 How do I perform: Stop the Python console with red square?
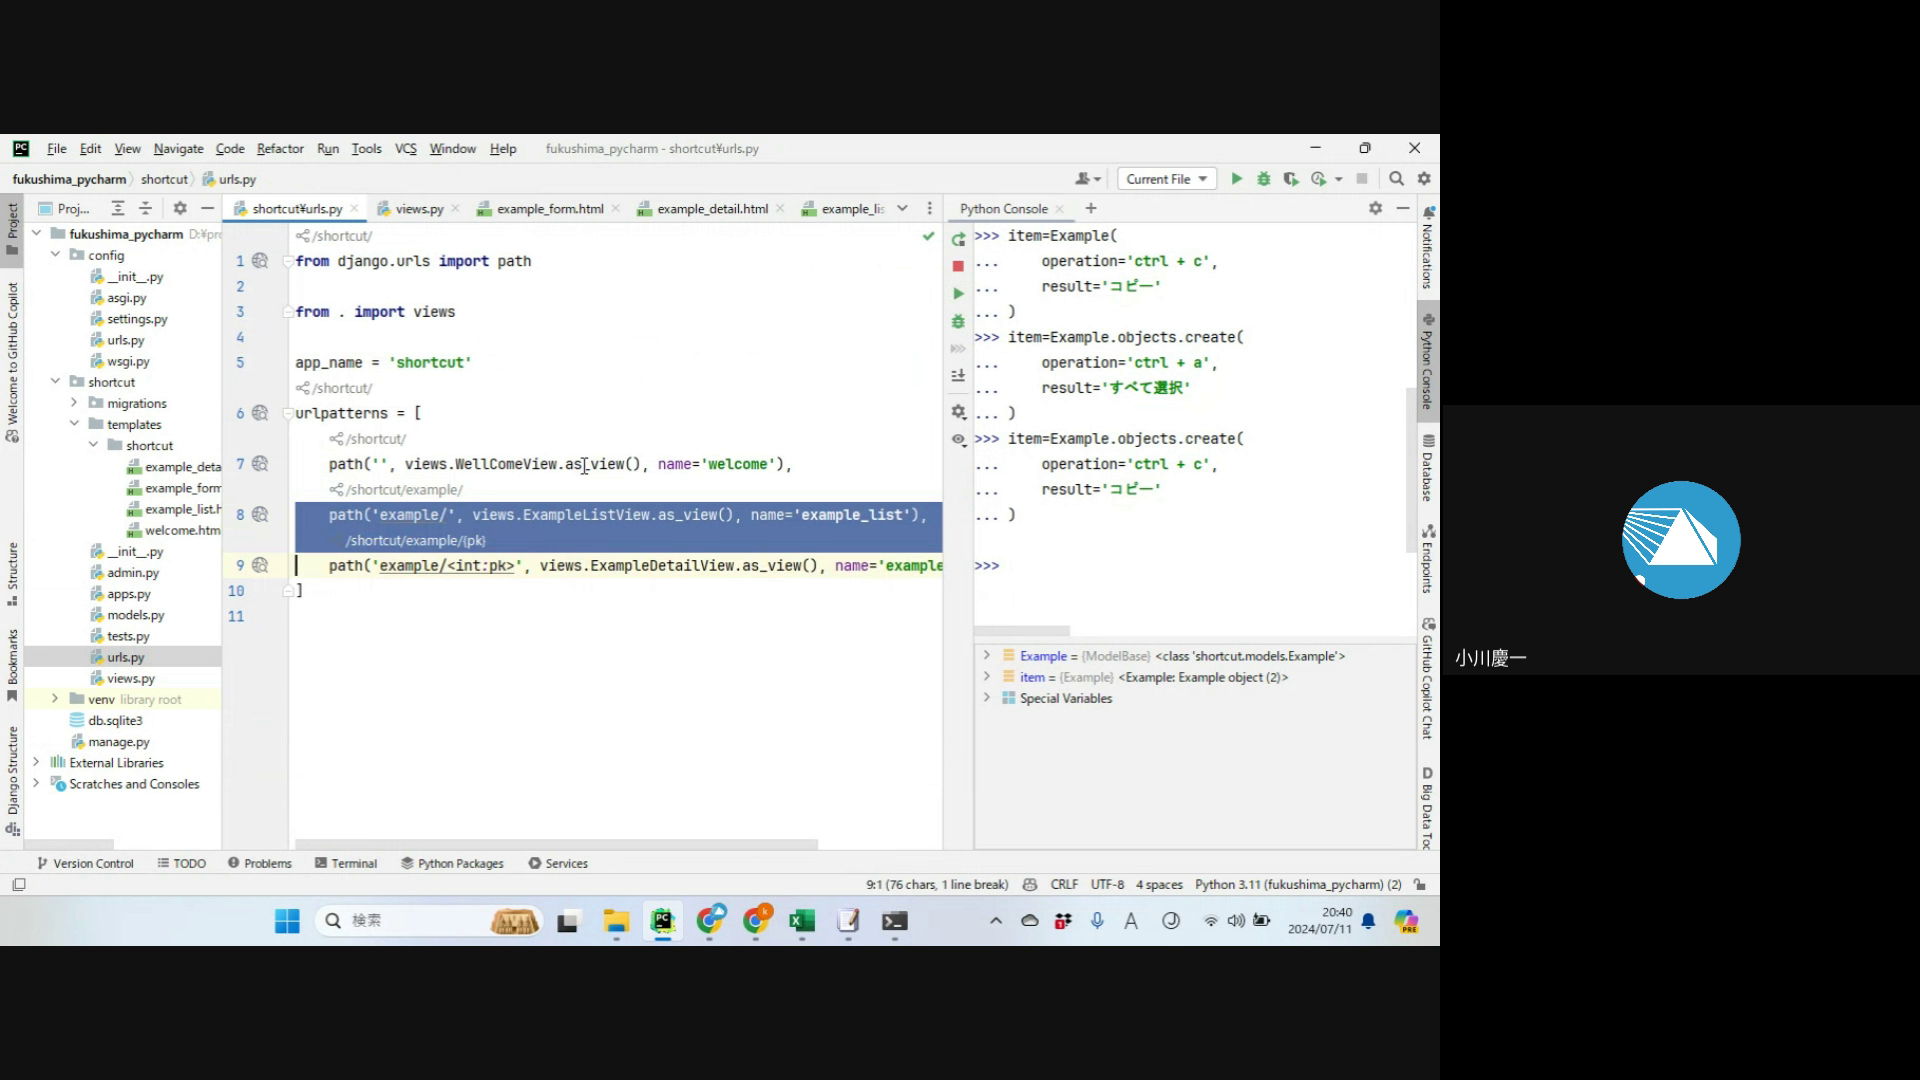click(x=958, y=266)
